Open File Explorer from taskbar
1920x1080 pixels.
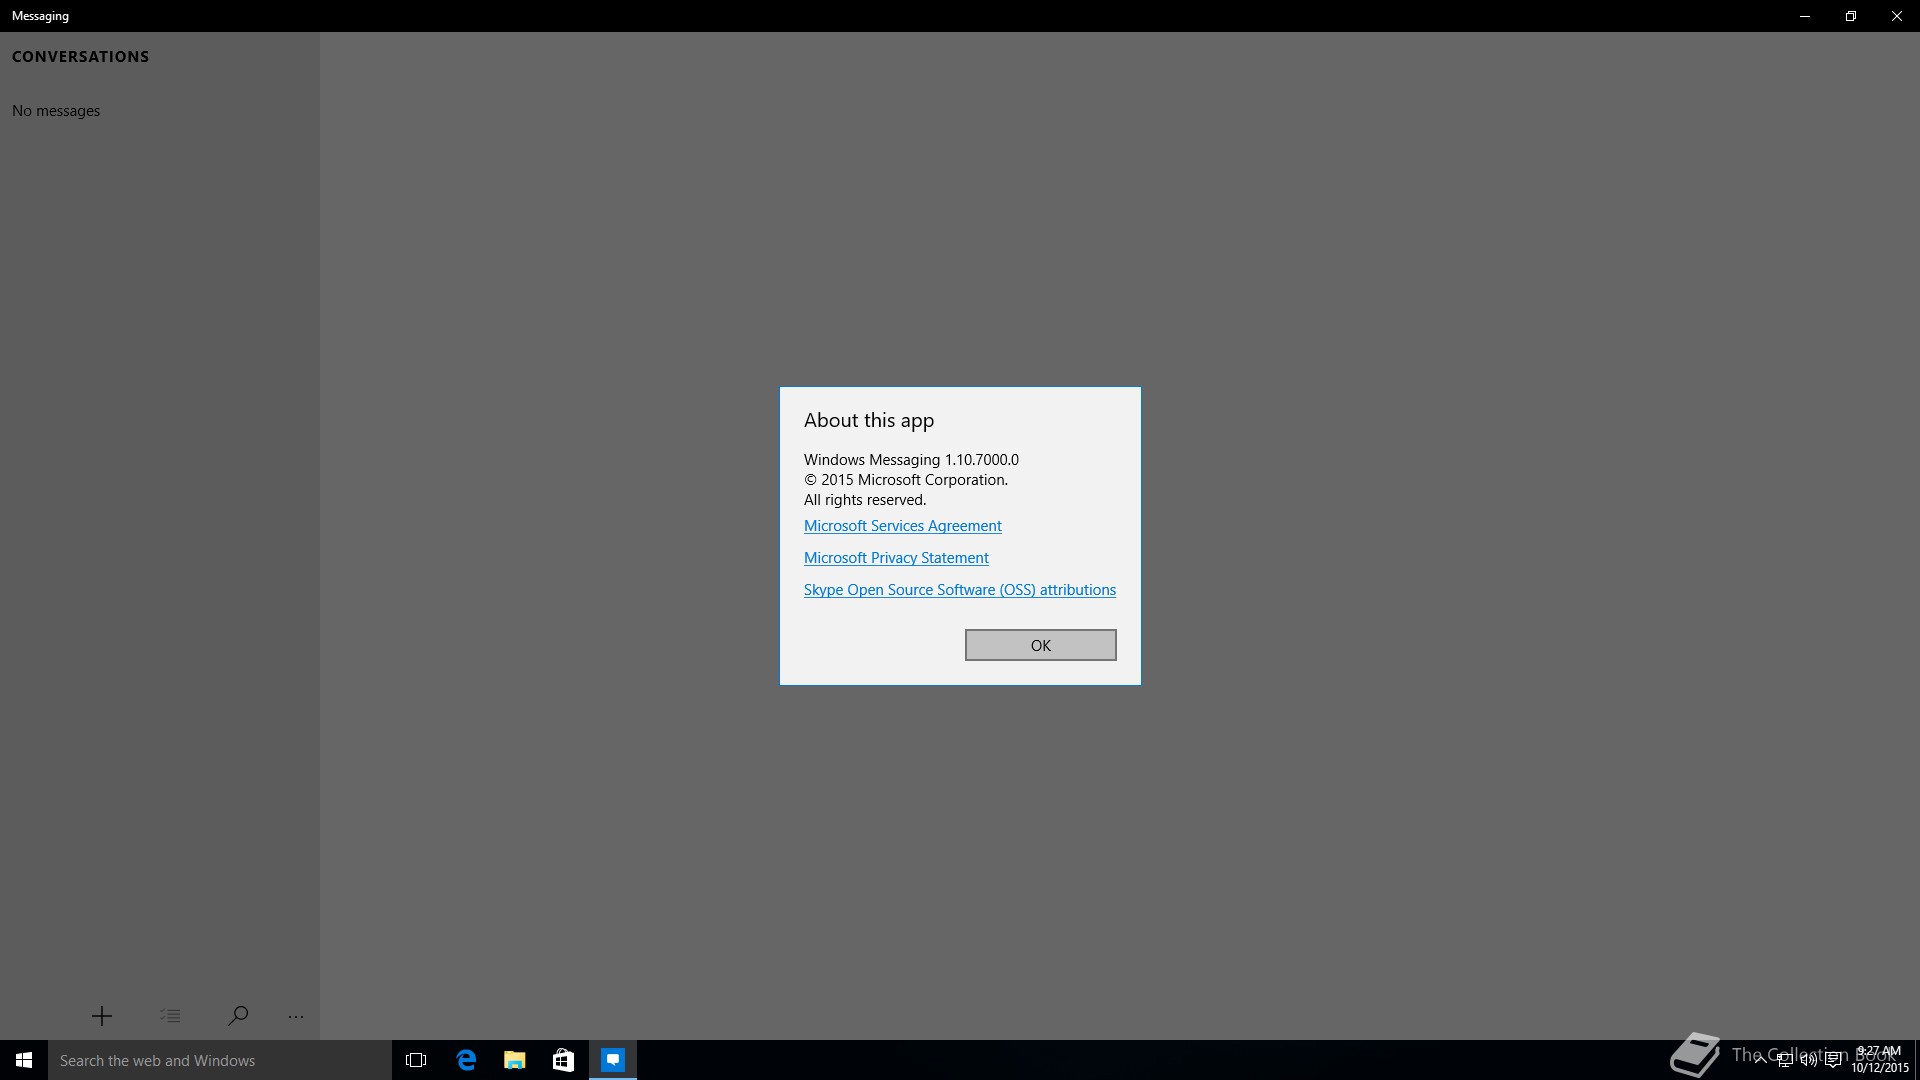tap(515, 1060)
